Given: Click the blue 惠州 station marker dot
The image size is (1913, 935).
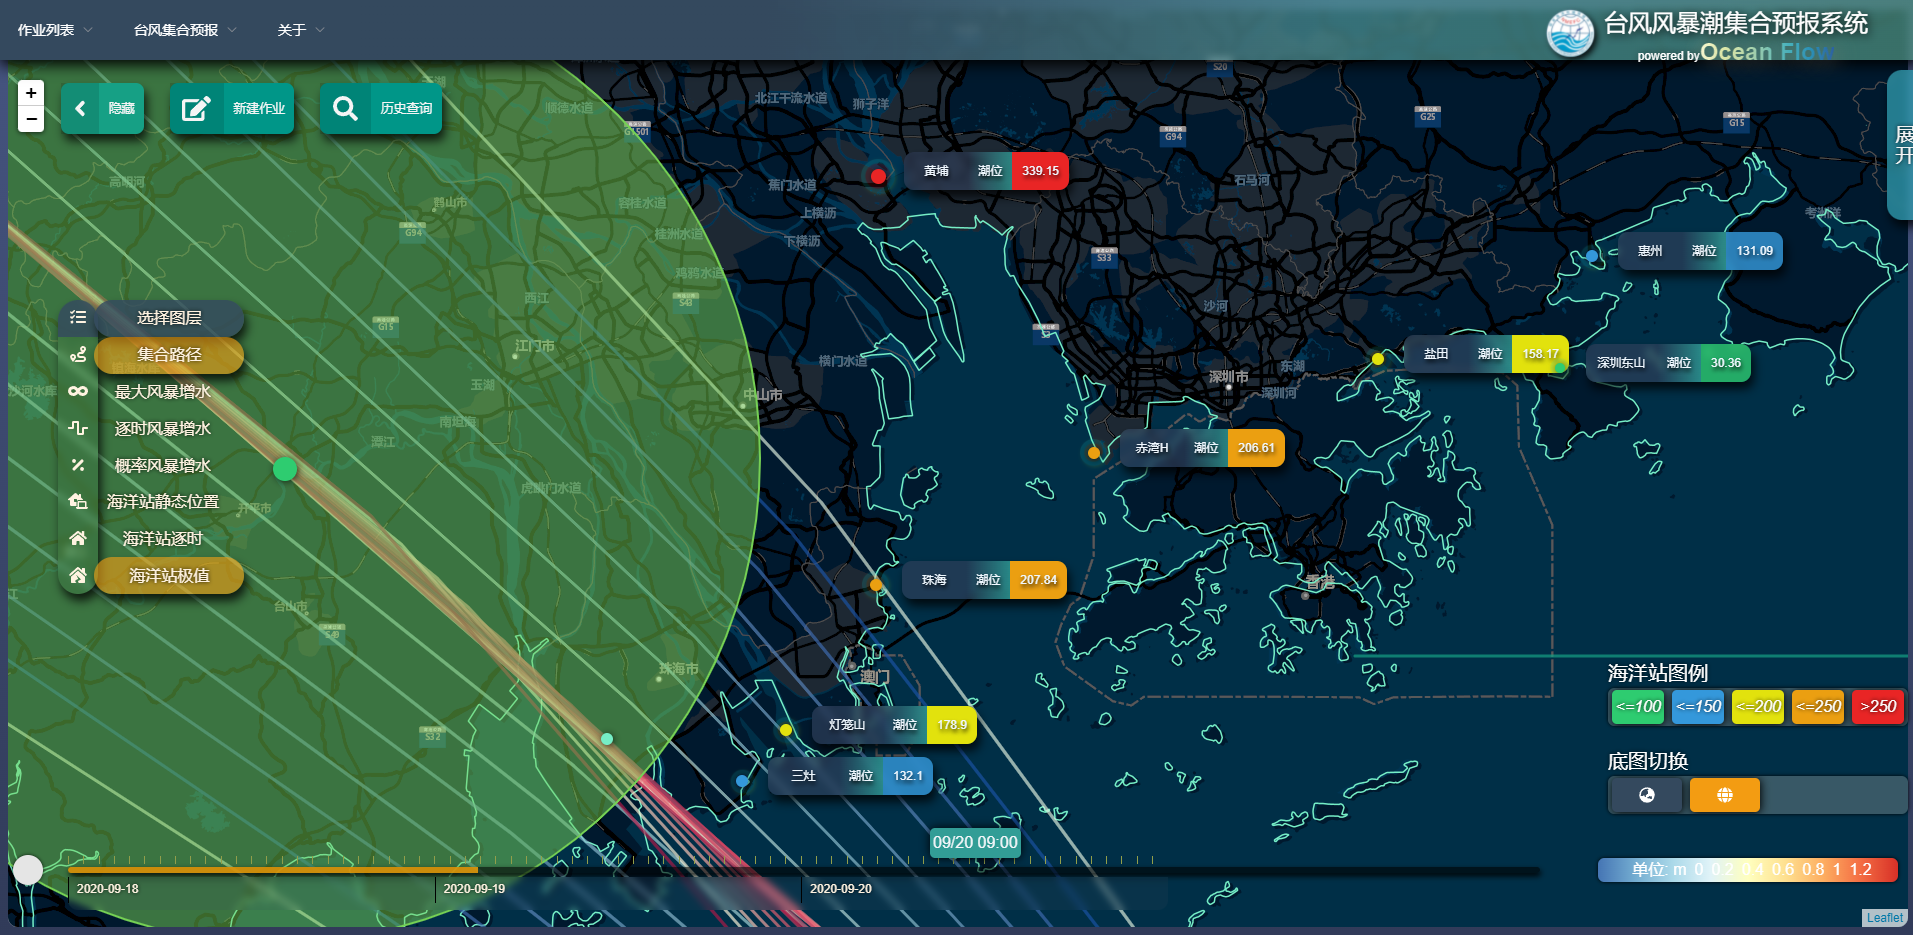Looking at the screenshot, I should (x=1592, y=256).
